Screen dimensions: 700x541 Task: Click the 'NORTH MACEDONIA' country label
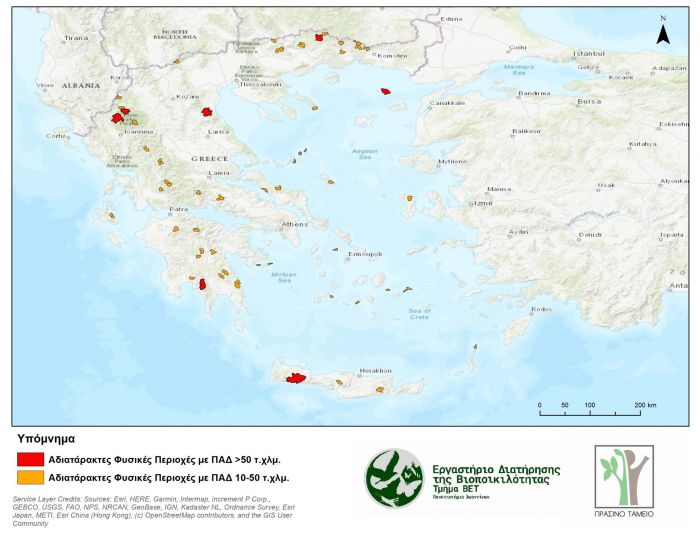[175, 34]
